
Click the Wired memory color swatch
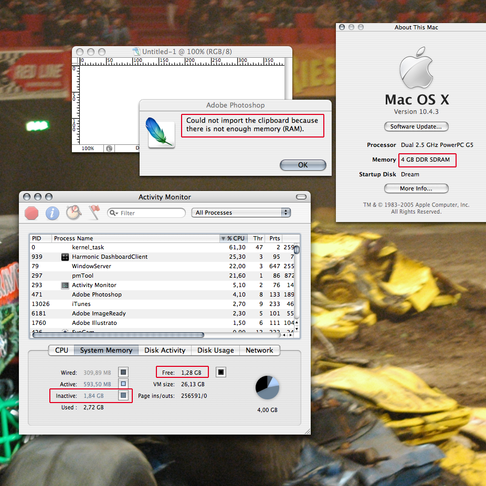(123, 372)
